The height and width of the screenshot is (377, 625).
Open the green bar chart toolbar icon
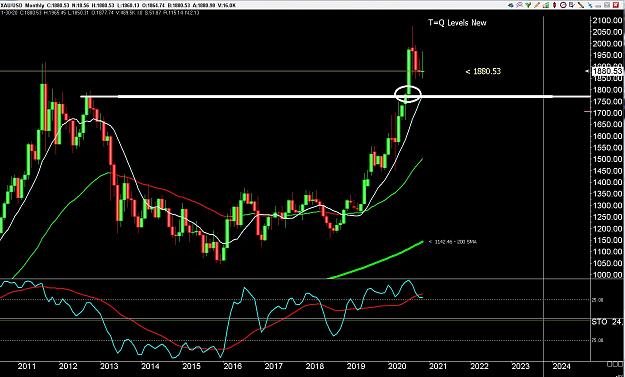pos(546,5)
